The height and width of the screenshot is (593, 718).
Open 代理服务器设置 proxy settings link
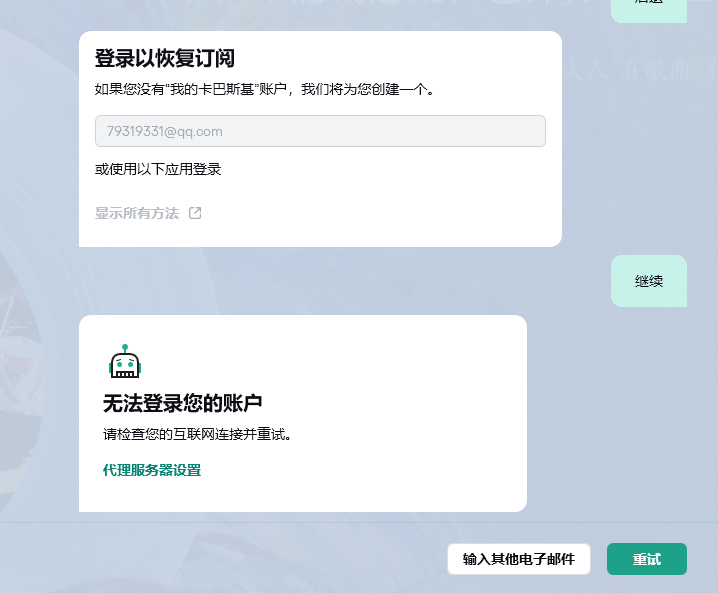coord(152,470)
